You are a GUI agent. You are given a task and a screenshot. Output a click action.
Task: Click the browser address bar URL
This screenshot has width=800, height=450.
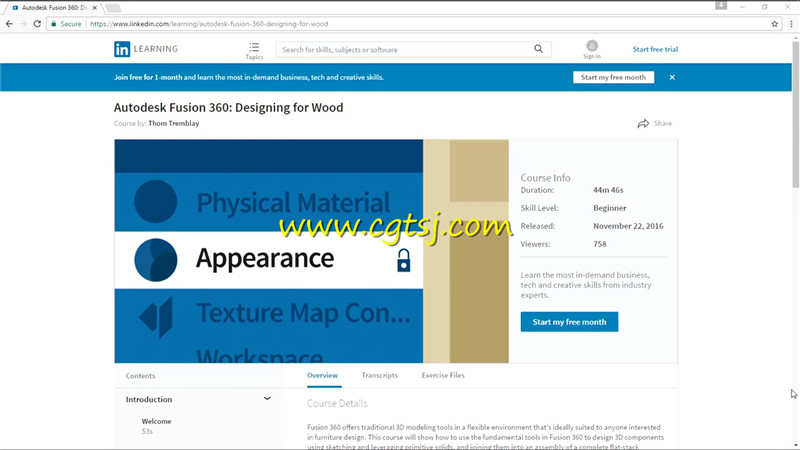[x=209, y=23]
